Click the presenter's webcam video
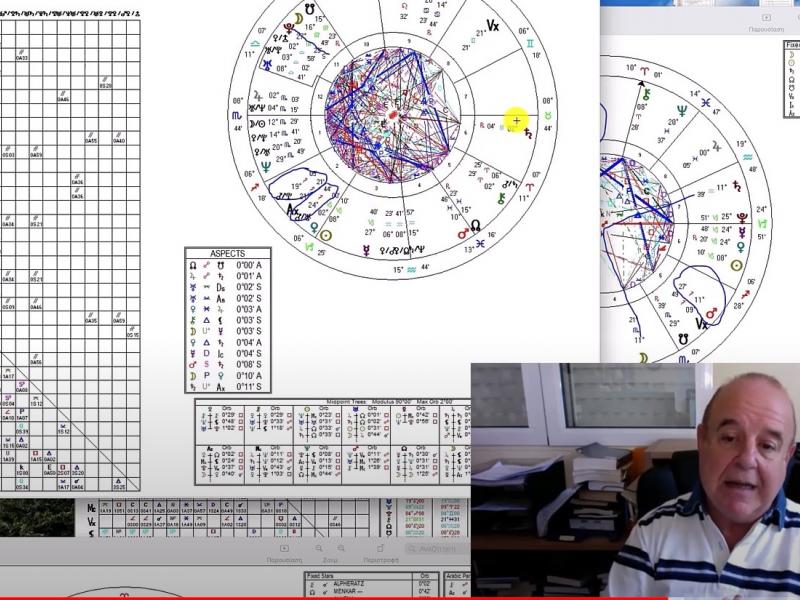The height and width of the screenshot is (600, 800). pyautogui.click(x=635, y=480)
